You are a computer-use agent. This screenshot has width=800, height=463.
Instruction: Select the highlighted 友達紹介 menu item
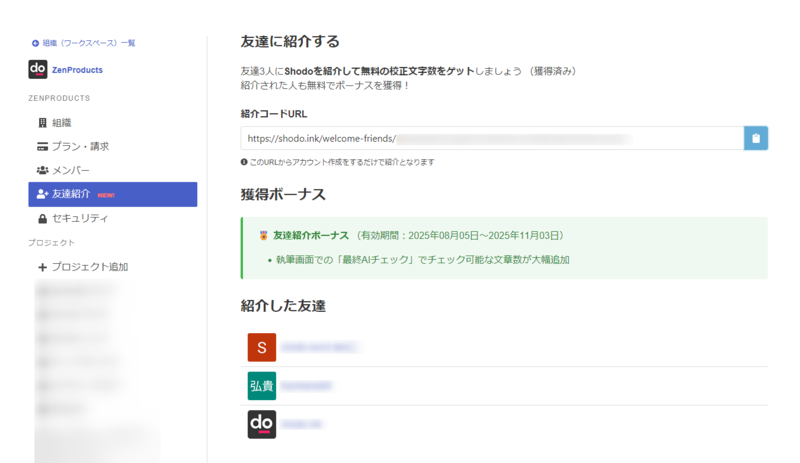pos(113,194)
